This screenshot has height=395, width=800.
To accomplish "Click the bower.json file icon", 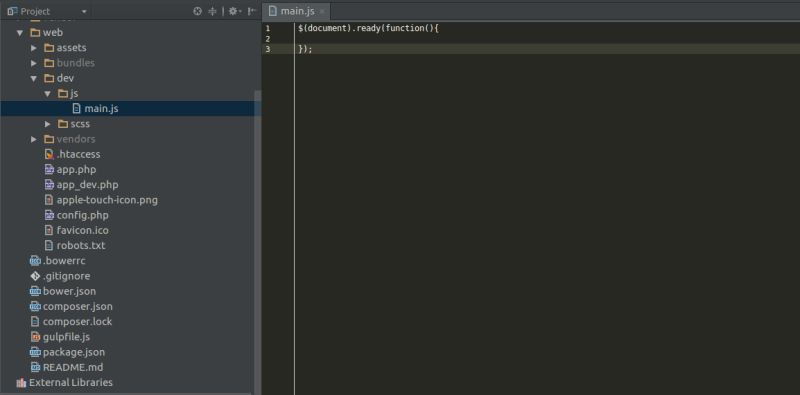I will click(35, 291).
